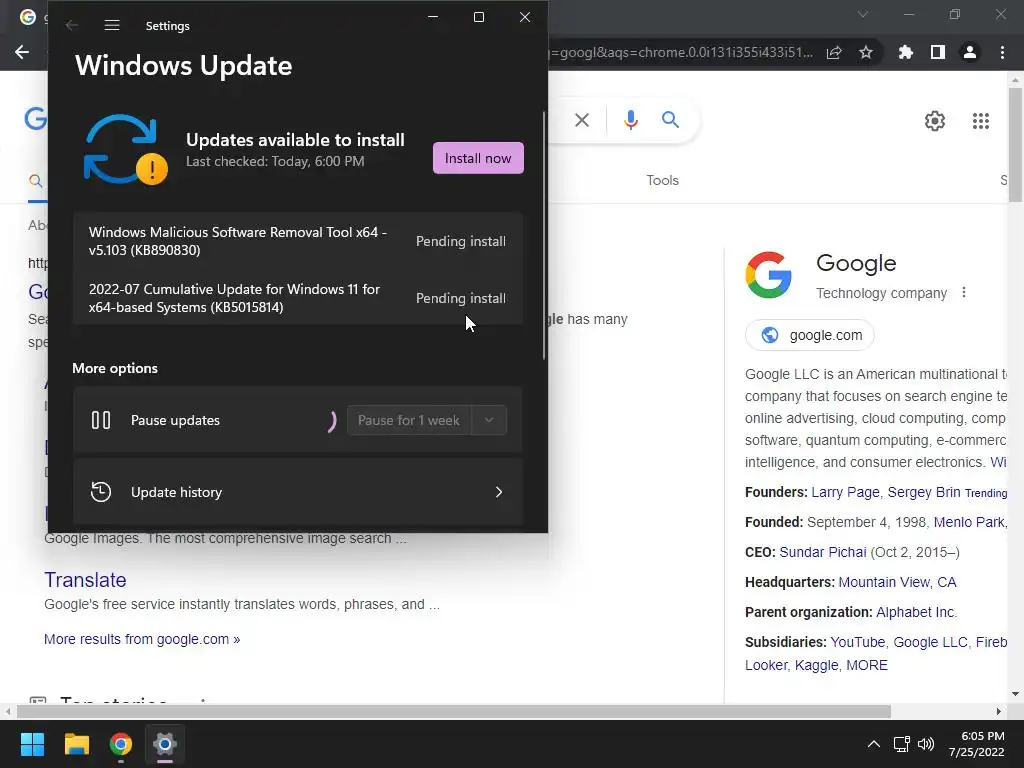Select the 2022-07 Cumulative Update KB5015814 entry
Screen dimensions: 1024x768
click(298, 298)
